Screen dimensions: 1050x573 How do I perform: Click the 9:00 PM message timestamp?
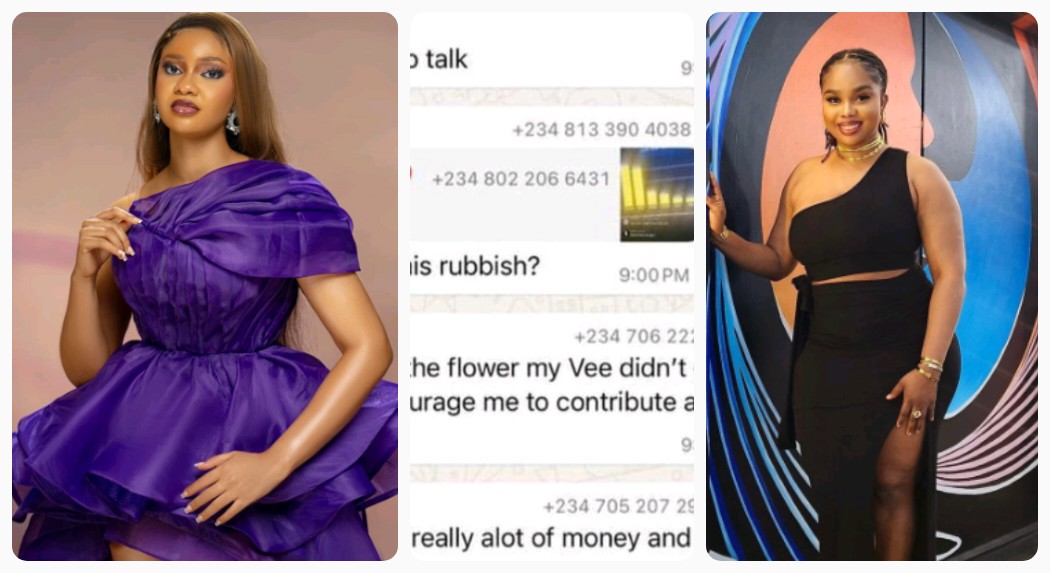pos(654,275)
